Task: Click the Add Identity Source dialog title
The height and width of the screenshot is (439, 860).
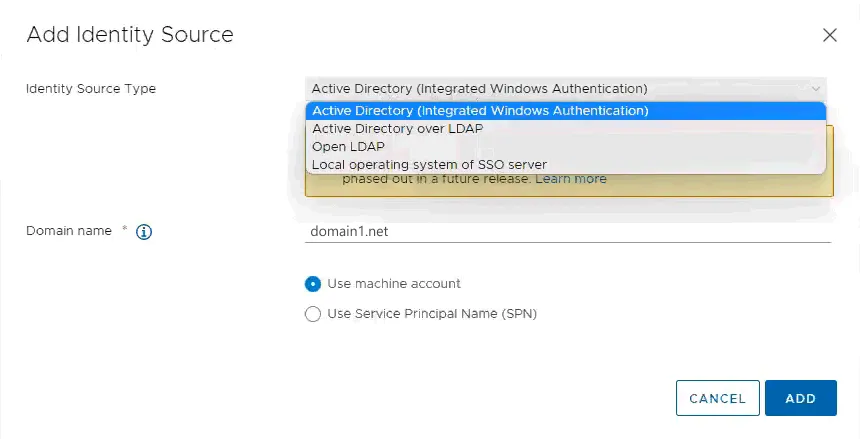Action: coord(130,35)
